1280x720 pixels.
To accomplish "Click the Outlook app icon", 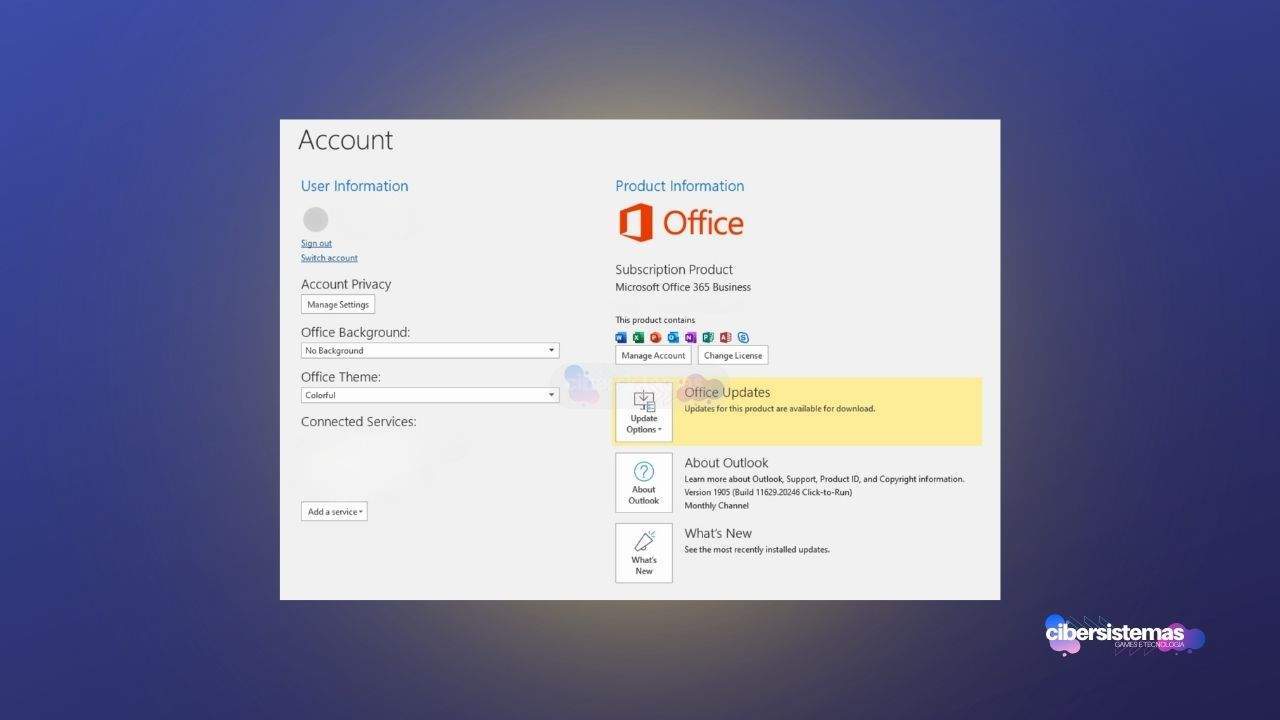I will [673, 337].
